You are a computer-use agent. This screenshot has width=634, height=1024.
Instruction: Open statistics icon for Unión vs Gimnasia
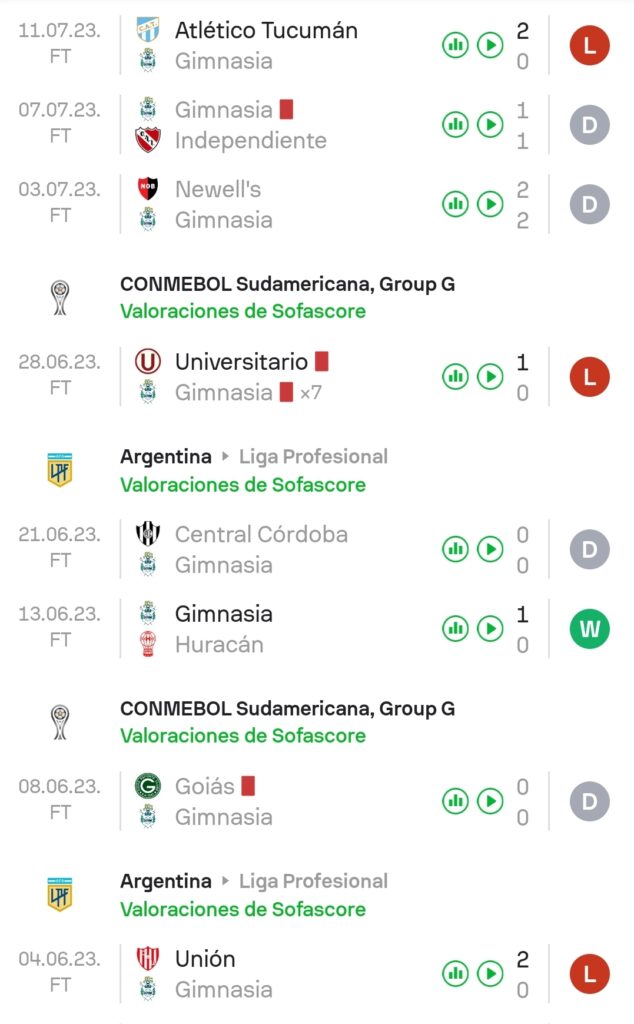tap(456, 973)
